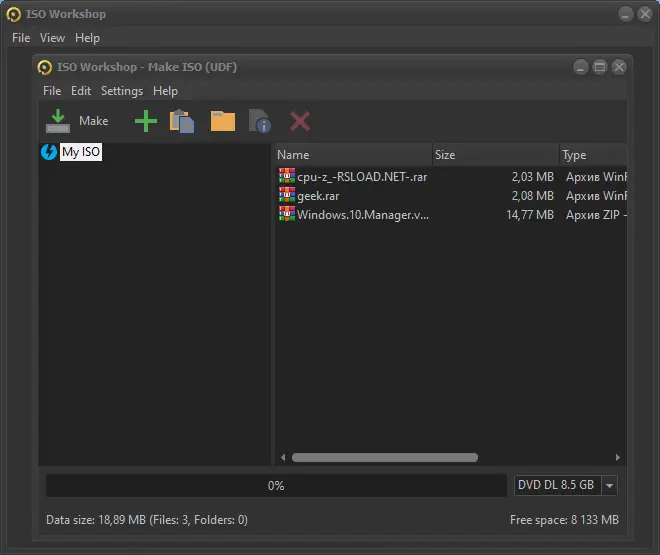Click the WinRAR icon of geek.rar
The height and width of the screenshot is (555, 660).
tap(287, 195)
